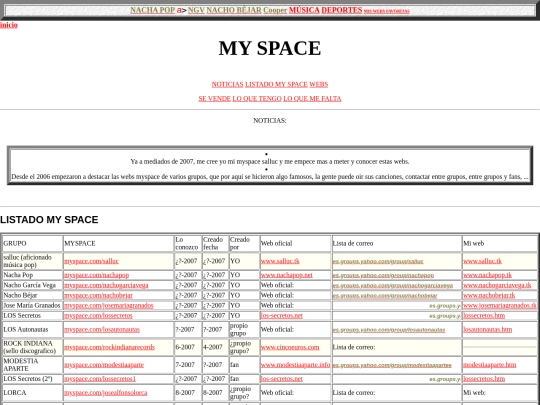Image resolution: width=540 pixels, height=405 pixels.
Task: Click the MY SPACE page heading
Action: pyautogui.click(x=270, y=48)
